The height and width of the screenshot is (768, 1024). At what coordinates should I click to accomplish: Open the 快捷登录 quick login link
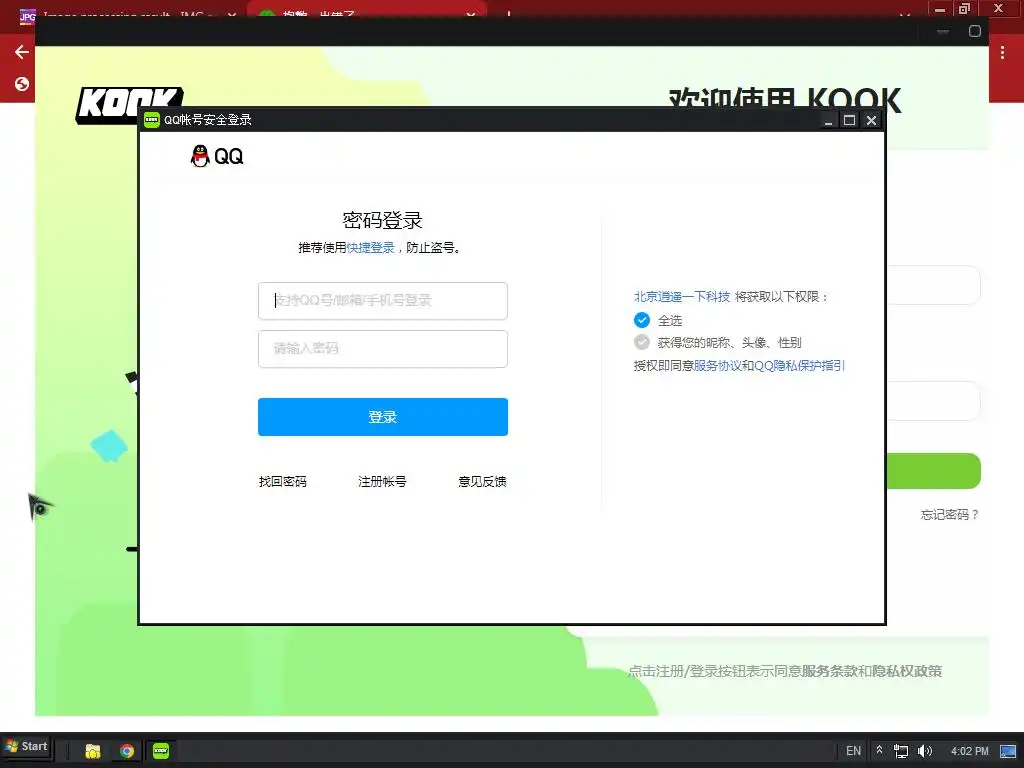click(370, 248)
